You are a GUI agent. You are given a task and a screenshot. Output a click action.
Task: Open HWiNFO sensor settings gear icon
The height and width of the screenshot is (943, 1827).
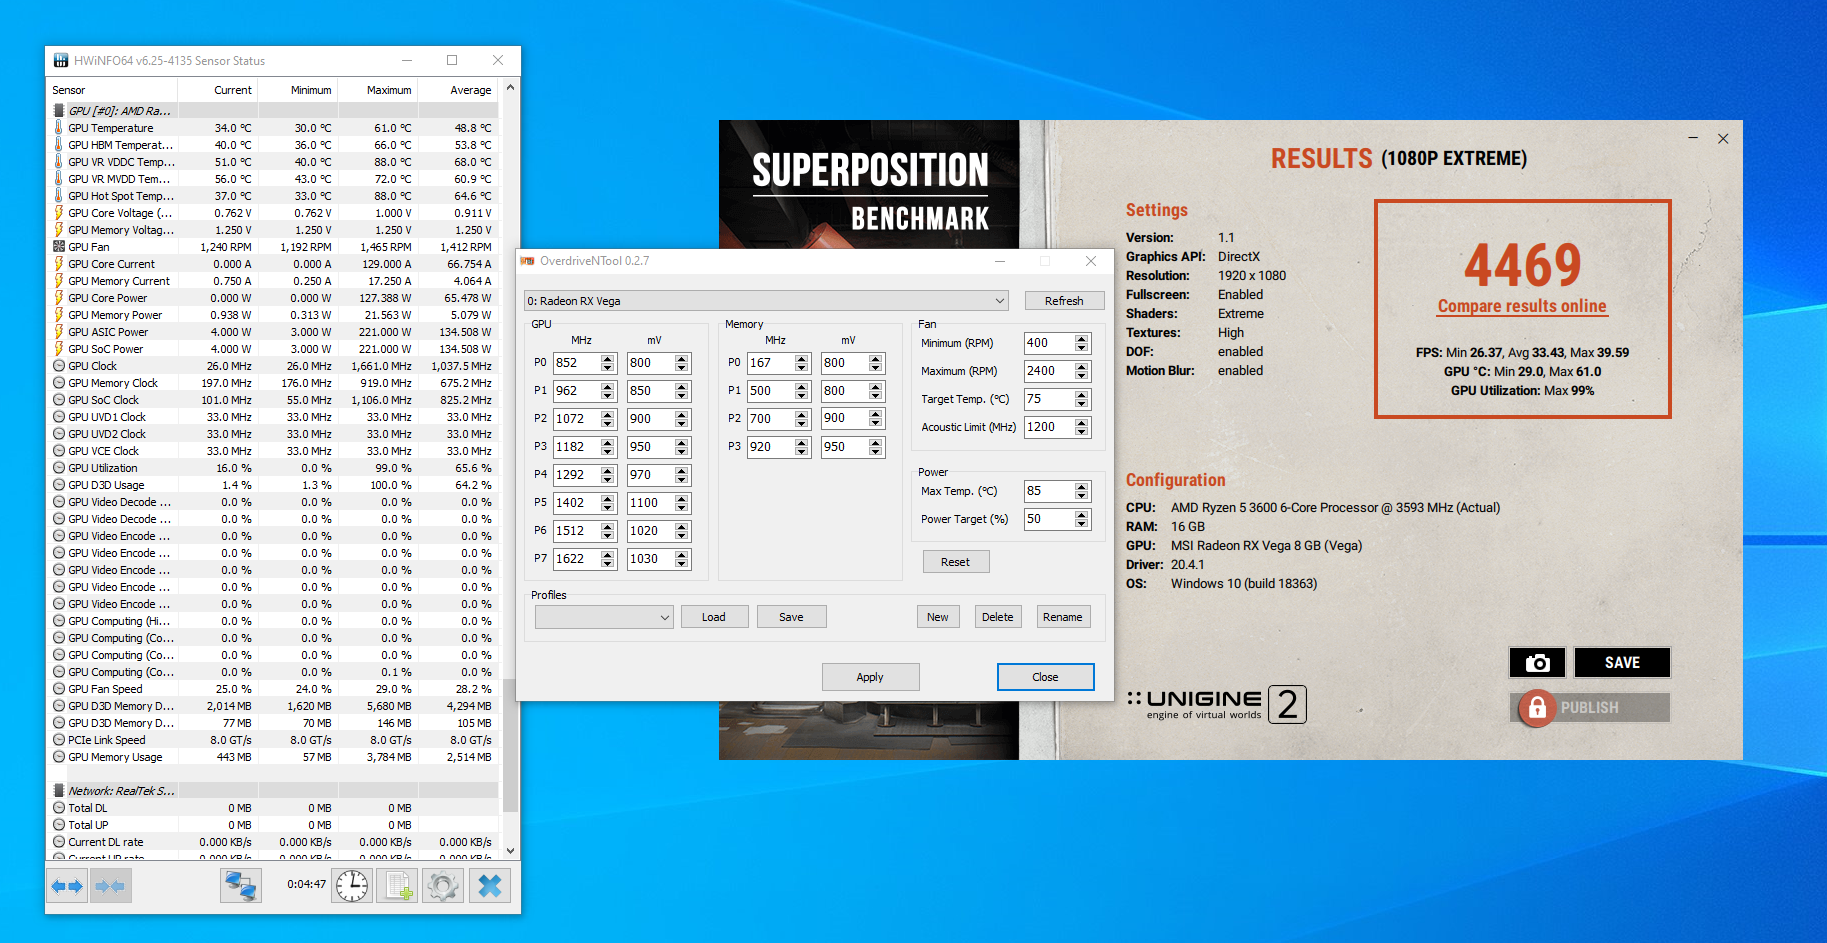coord(443,886)
